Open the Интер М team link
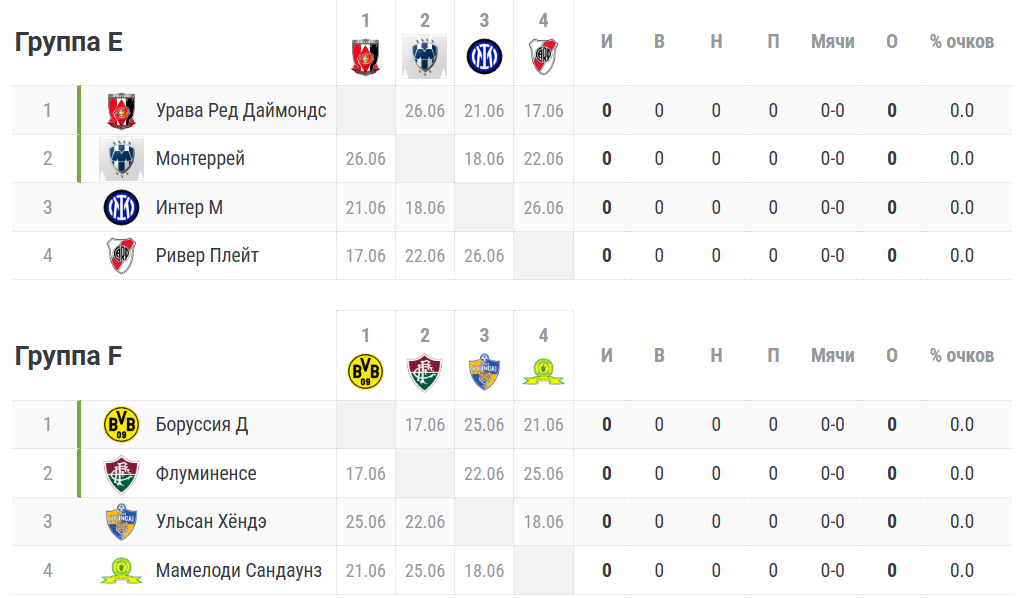 [189, 207]
